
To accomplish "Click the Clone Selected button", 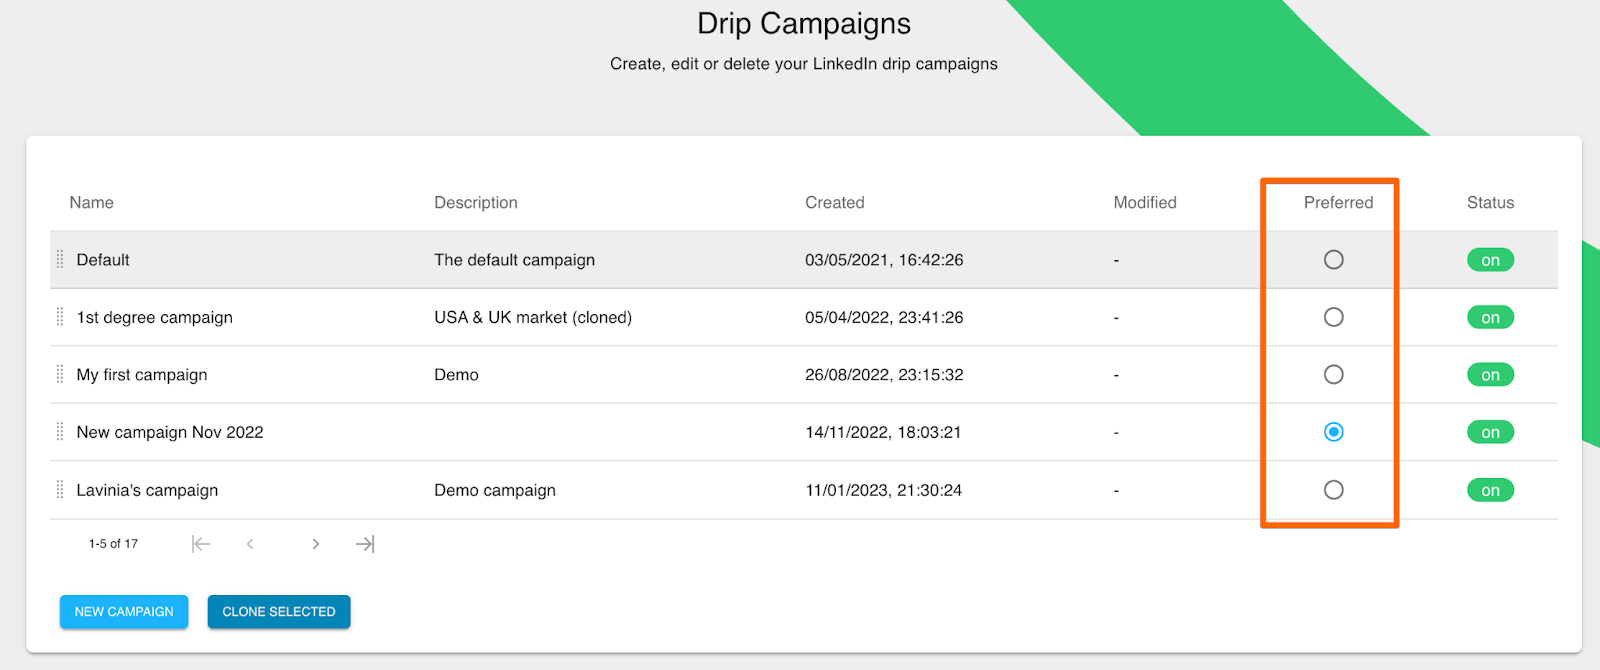I will click(x=279, y=612).
